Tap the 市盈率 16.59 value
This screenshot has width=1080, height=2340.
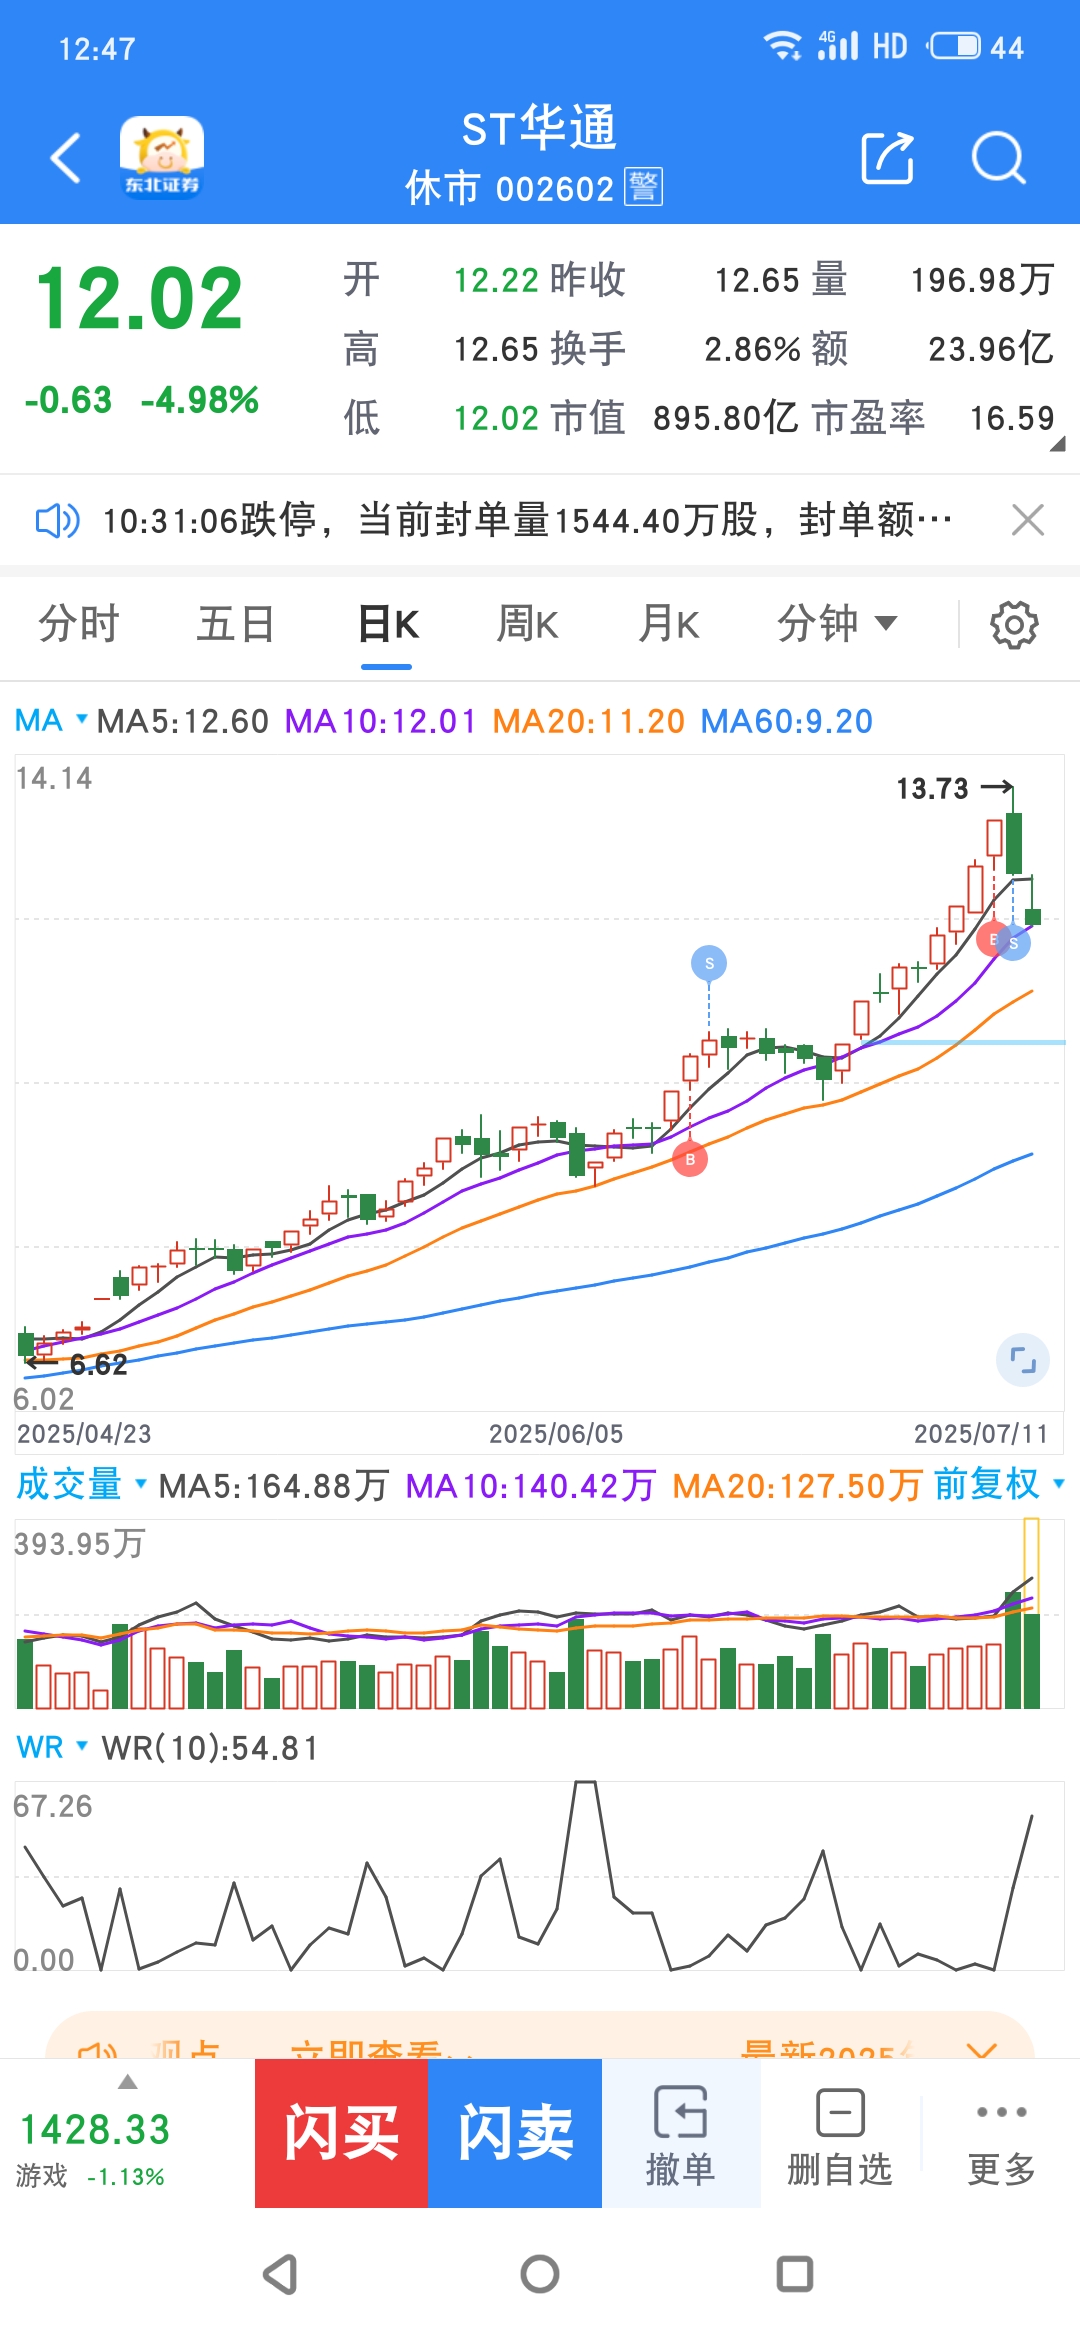click(1012, 418)
